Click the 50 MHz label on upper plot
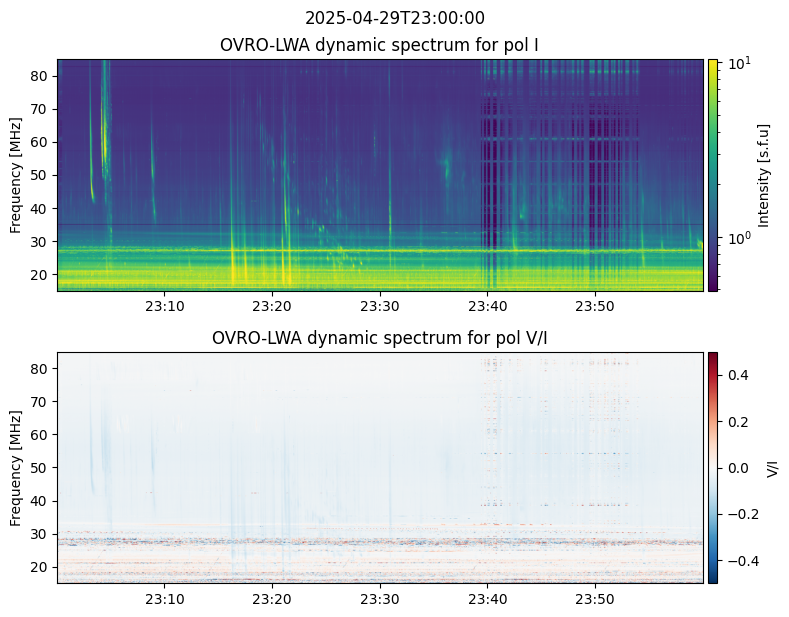This screenshot has width=789, height=617. click(40, 176)
